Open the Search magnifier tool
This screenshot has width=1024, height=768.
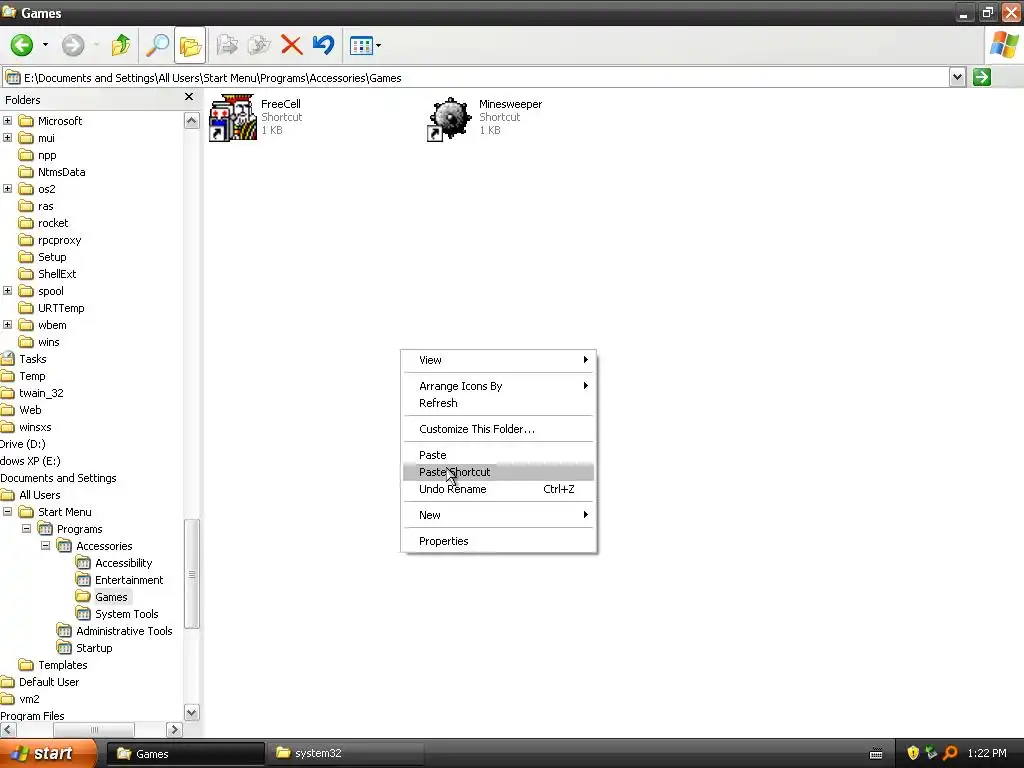pyautogui.click(x=157, y=45)
